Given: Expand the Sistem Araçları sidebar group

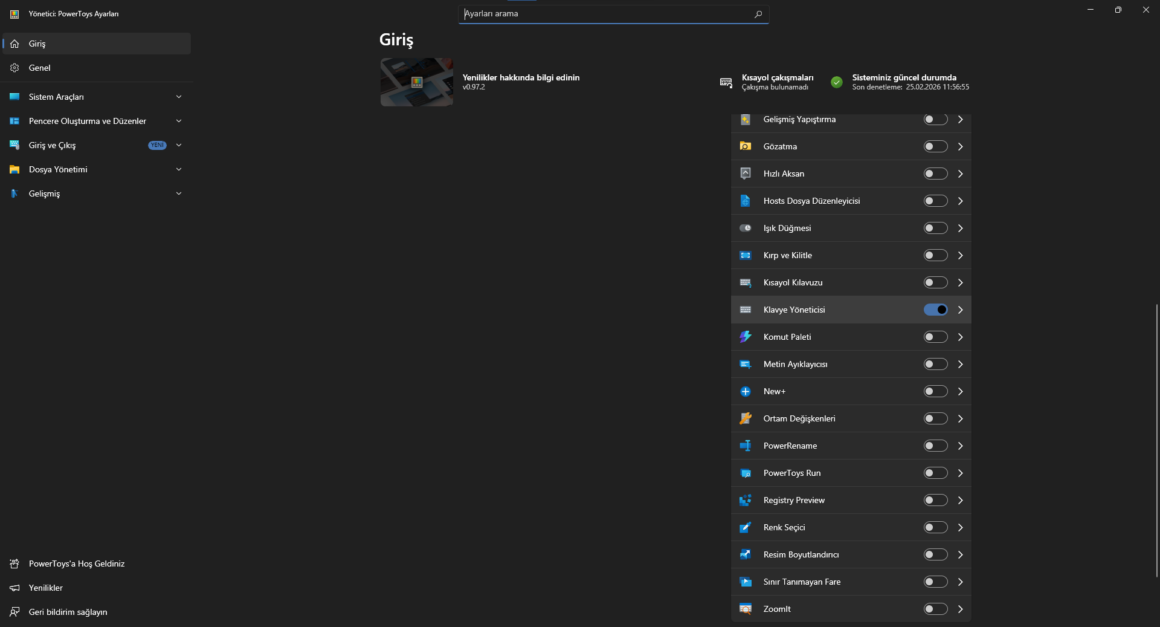Looking at the screenshot, I should point(179,97).
